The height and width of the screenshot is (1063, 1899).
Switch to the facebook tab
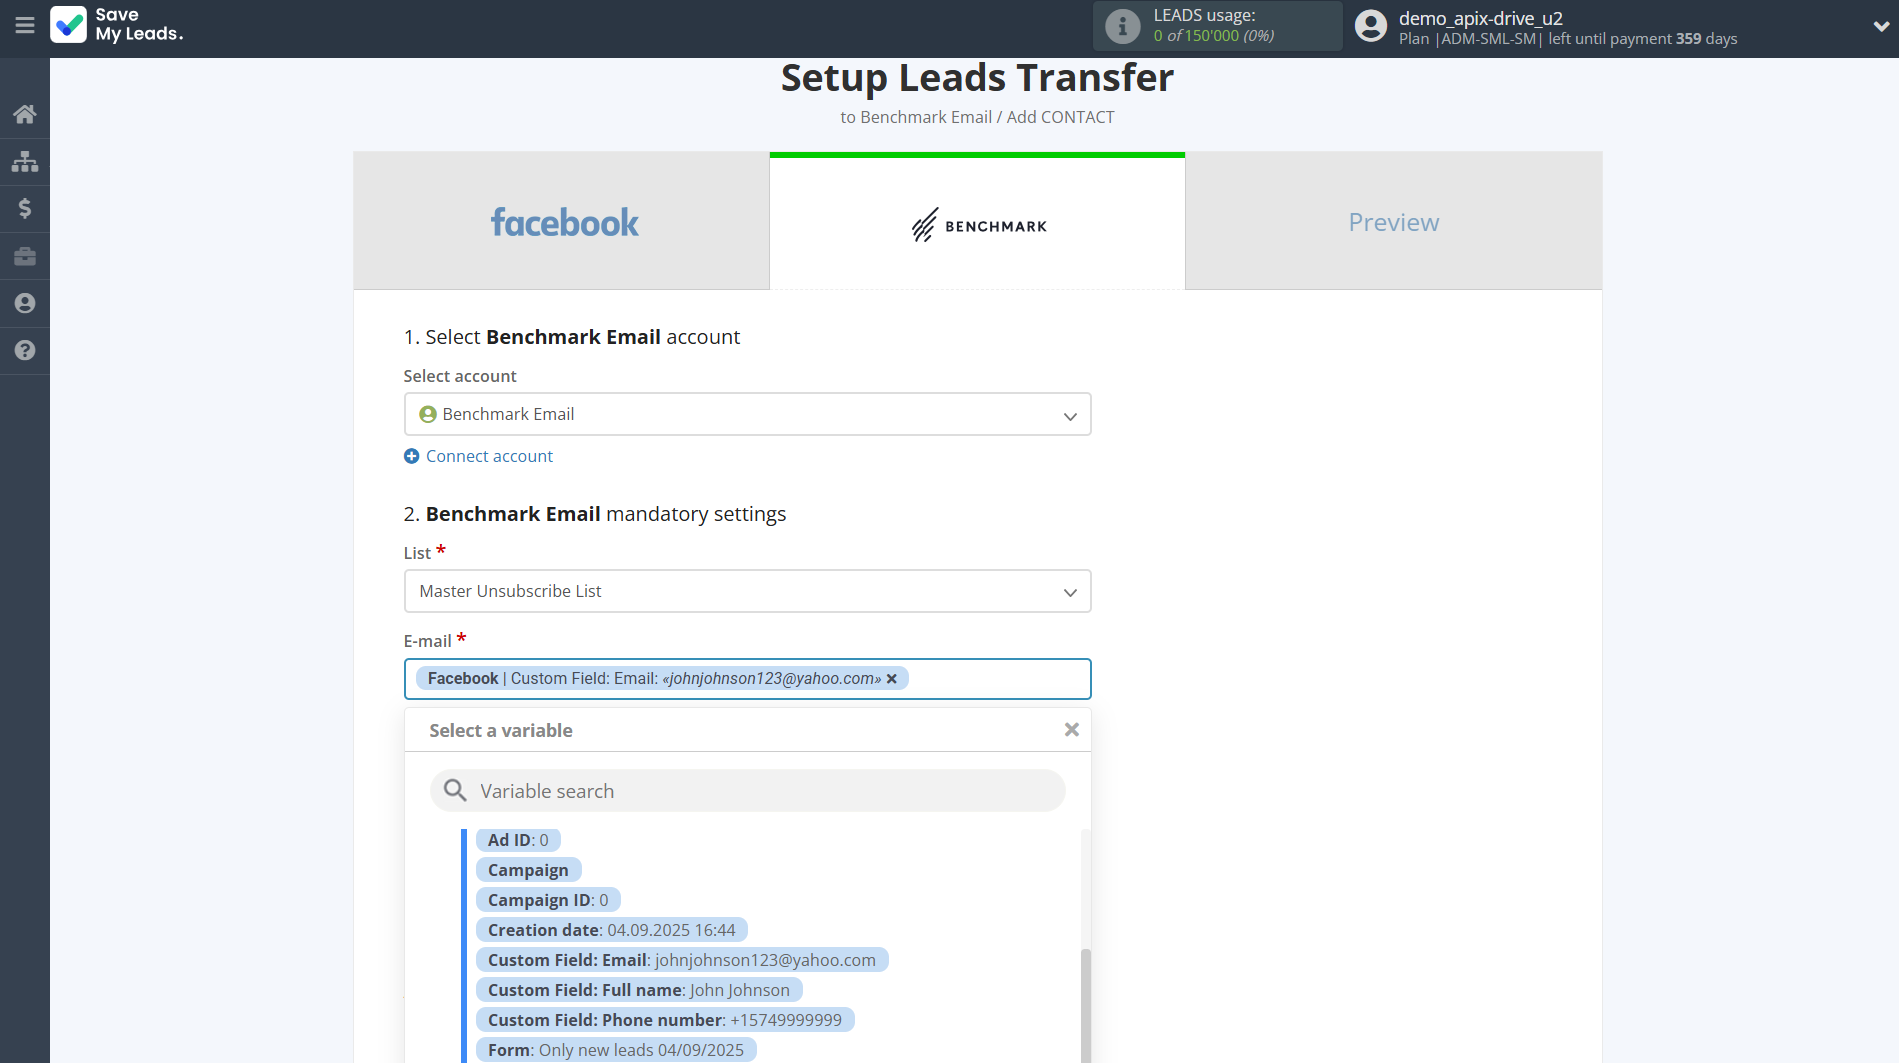pyautogui.click(x=562, y=222)
